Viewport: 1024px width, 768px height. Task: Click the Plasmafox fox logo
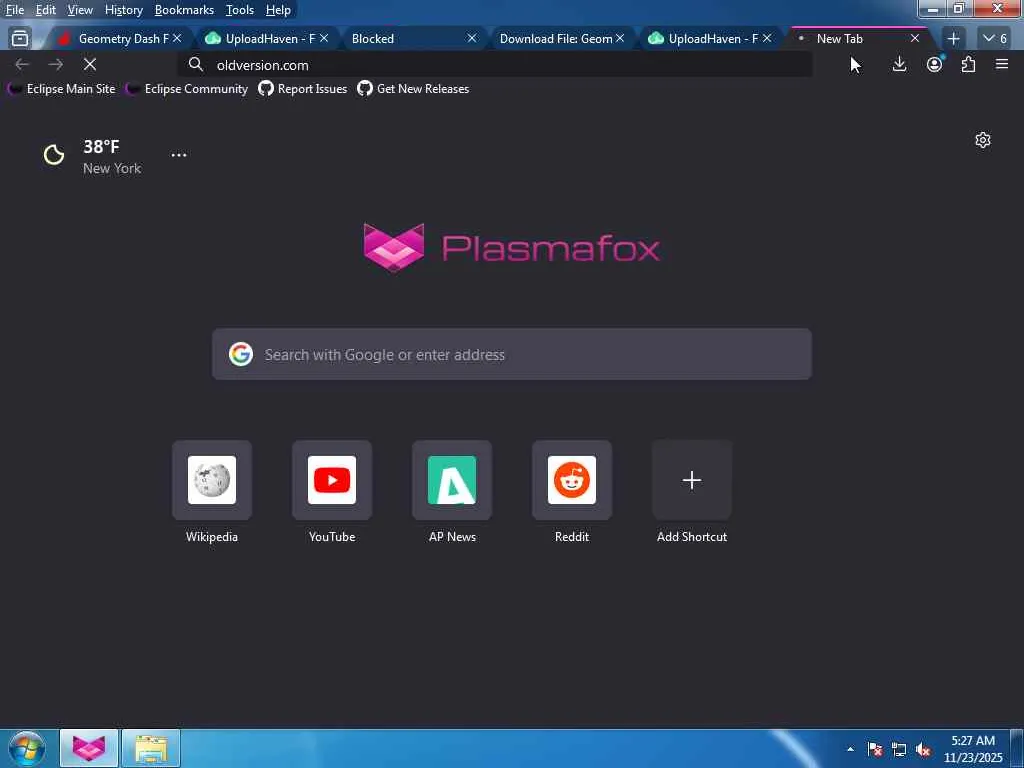click(x=394, y=247)
